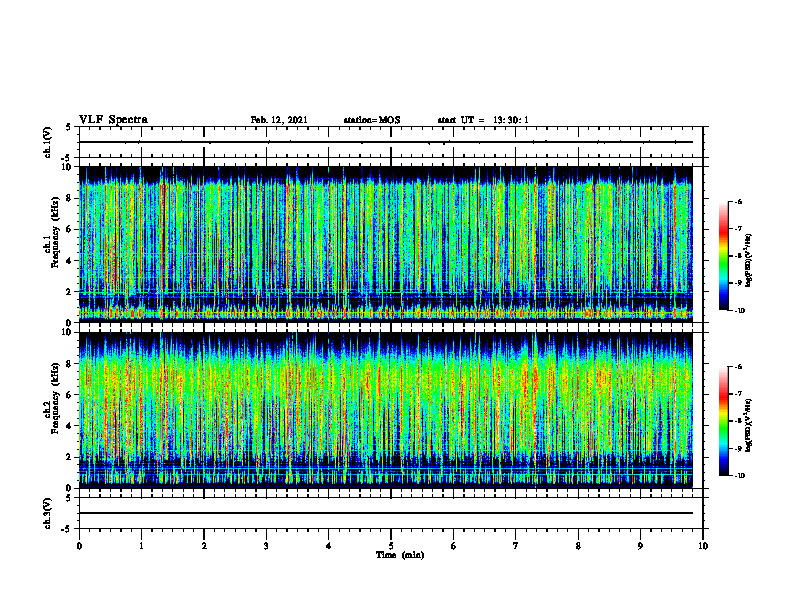Click the "5" tick on ch.1(V) axis

tap(68, 127)
